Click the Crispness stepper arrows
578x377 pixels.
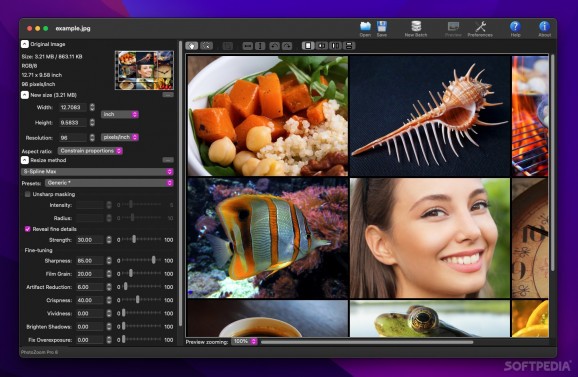pos(109,300)
